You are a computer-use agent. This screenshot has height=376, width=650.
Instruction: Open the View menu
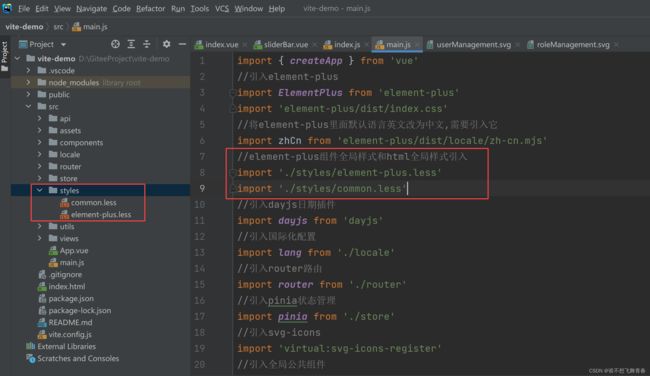coord(62,8)
